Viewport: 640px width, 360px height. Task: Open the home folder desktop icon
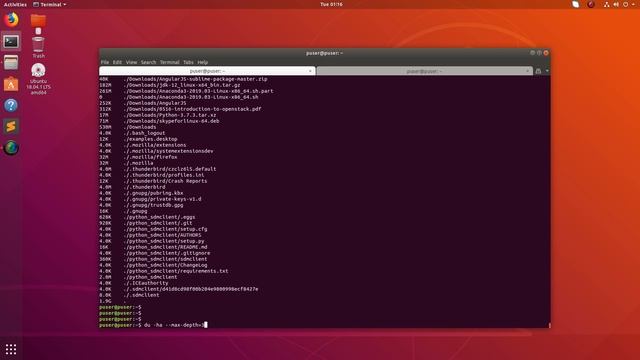(38, 20)
